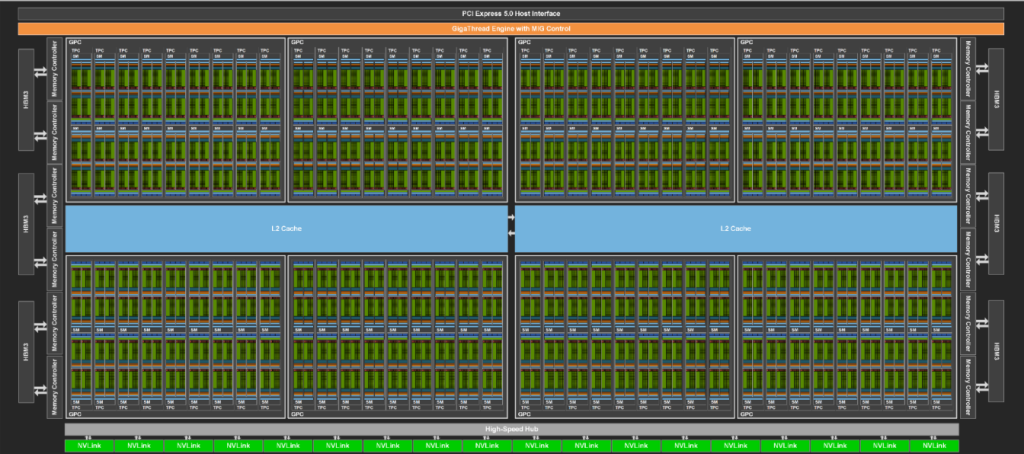Click the GPC label of the lower-right GPC
Image resolution: width=1024 pixels, height=454 pixels.
pos(746,414)
